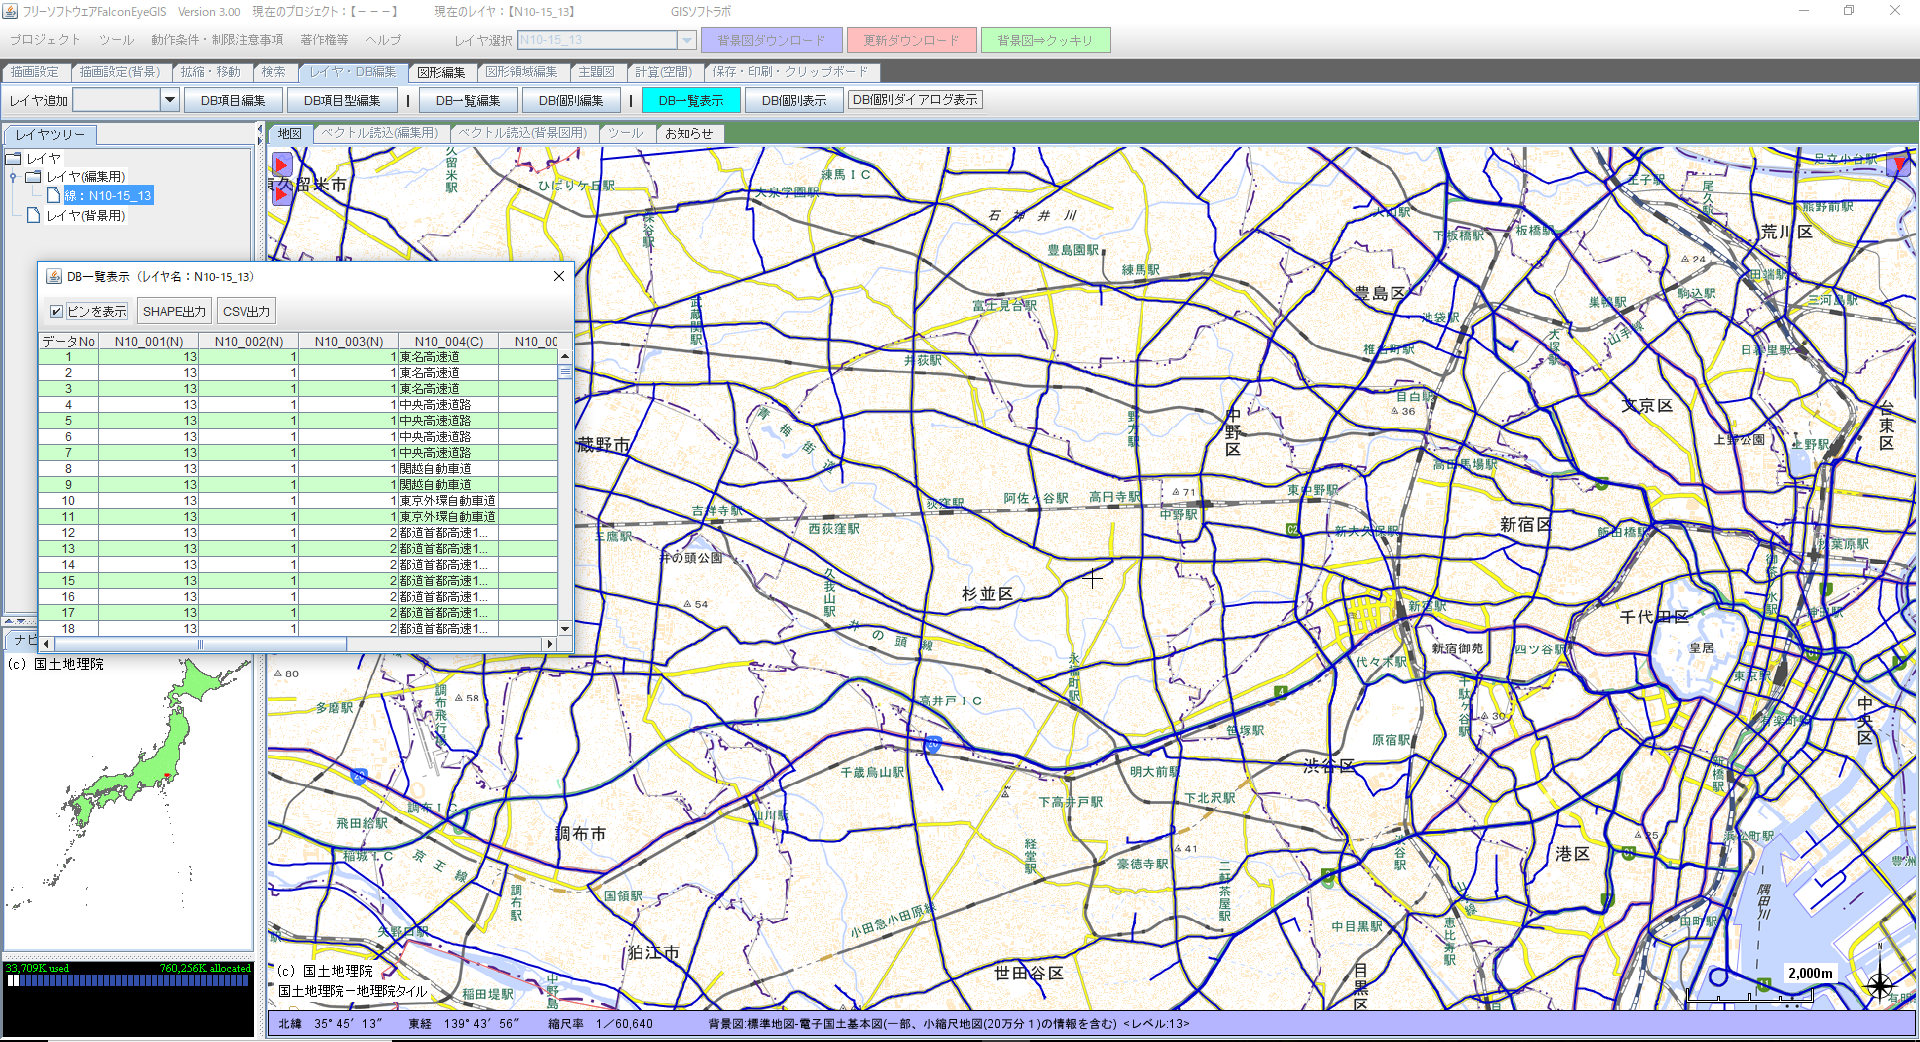Open the ベクトル読込(編集用) map tab
The width and height of the screenshot is (1920, 1042).
[x=379, y=133]
